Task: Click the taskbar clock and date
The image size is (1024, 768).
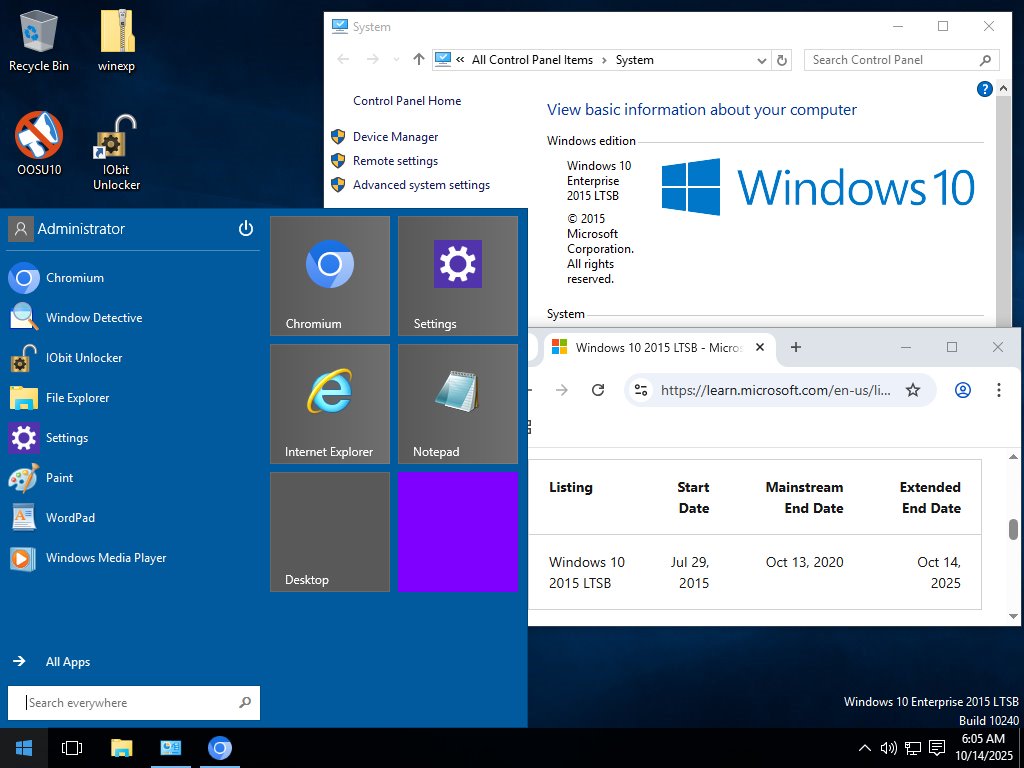Action: 984,747
